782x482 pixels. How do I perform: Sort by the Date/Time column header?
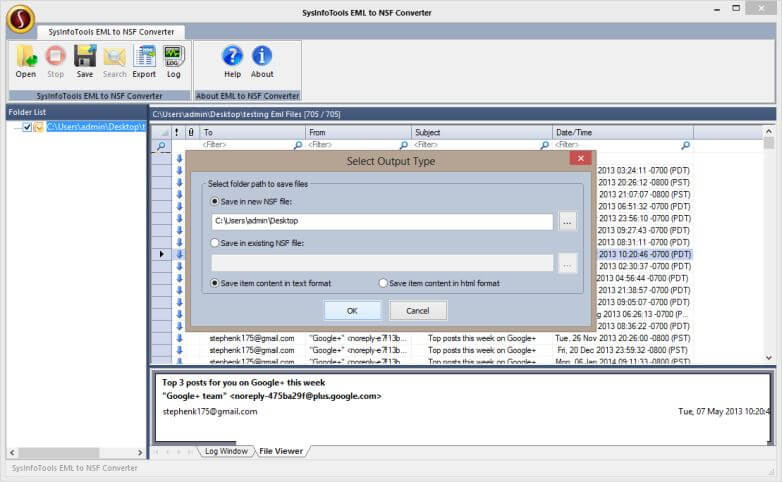coord(623,132)
